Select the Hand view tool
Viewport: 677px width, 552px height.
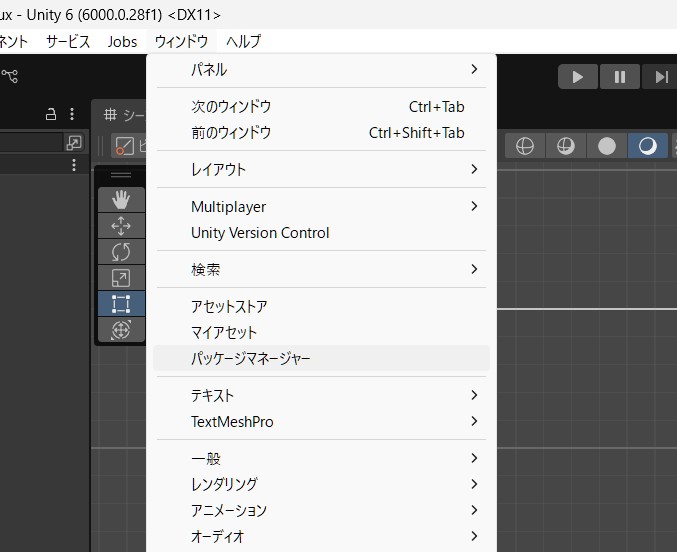click(x=121, y=200)
